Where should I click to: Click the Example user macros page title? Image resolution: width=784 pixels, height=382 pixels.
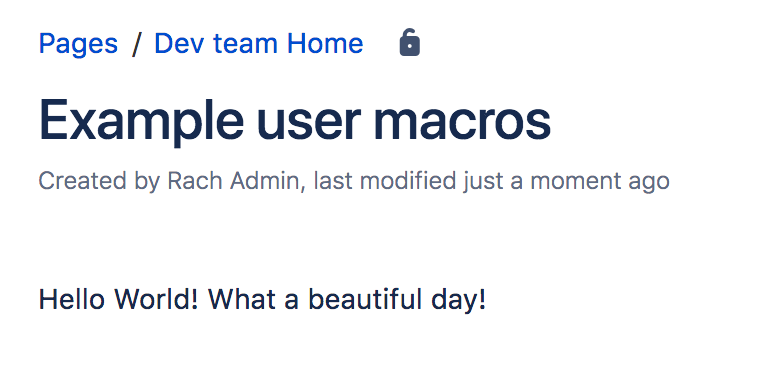point(295,122)
